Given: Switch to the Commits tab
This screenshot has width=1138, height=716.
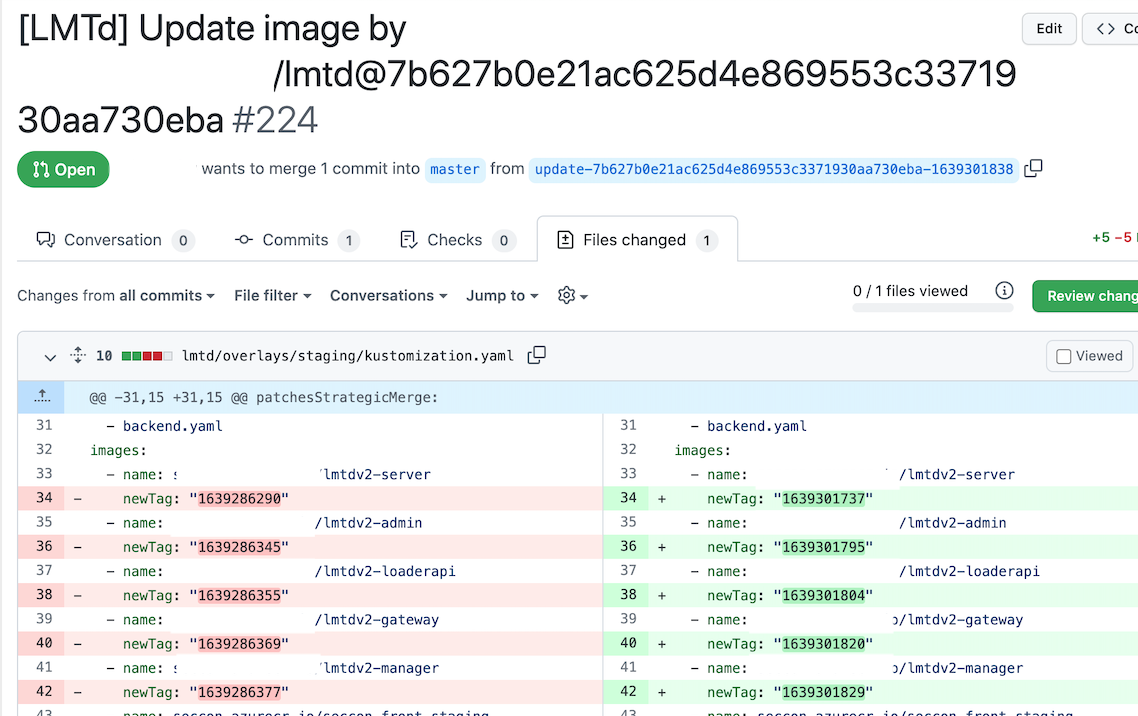Looking at the screenshot, I should pos(296,240).
